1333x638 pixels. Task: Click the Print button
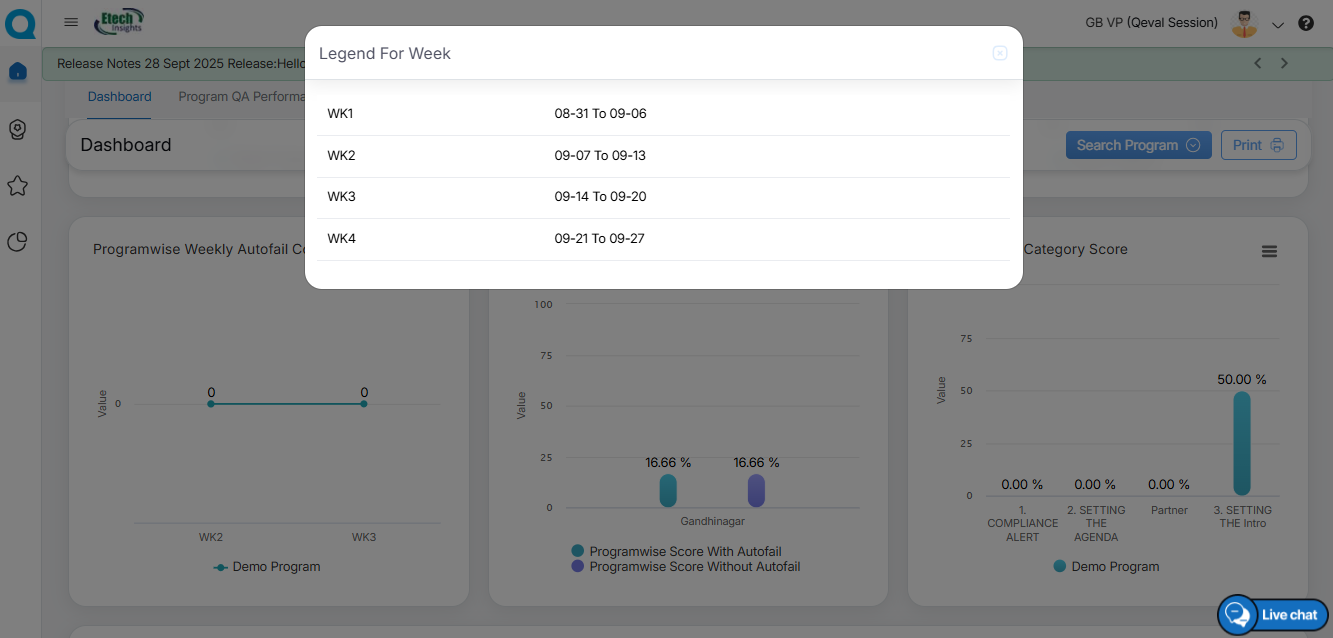(x=1258, y=145)
